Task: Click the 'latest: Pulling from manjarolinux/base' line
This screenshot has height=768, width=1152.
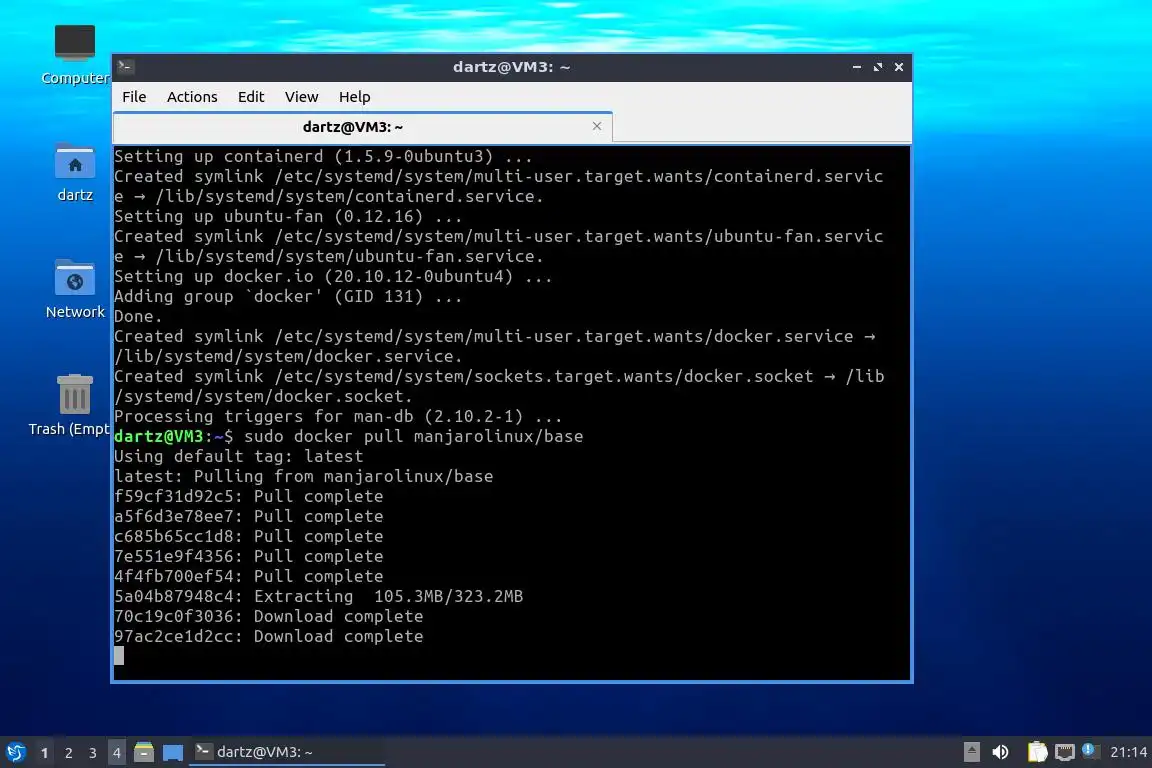Action: click(x=303, y=476)
